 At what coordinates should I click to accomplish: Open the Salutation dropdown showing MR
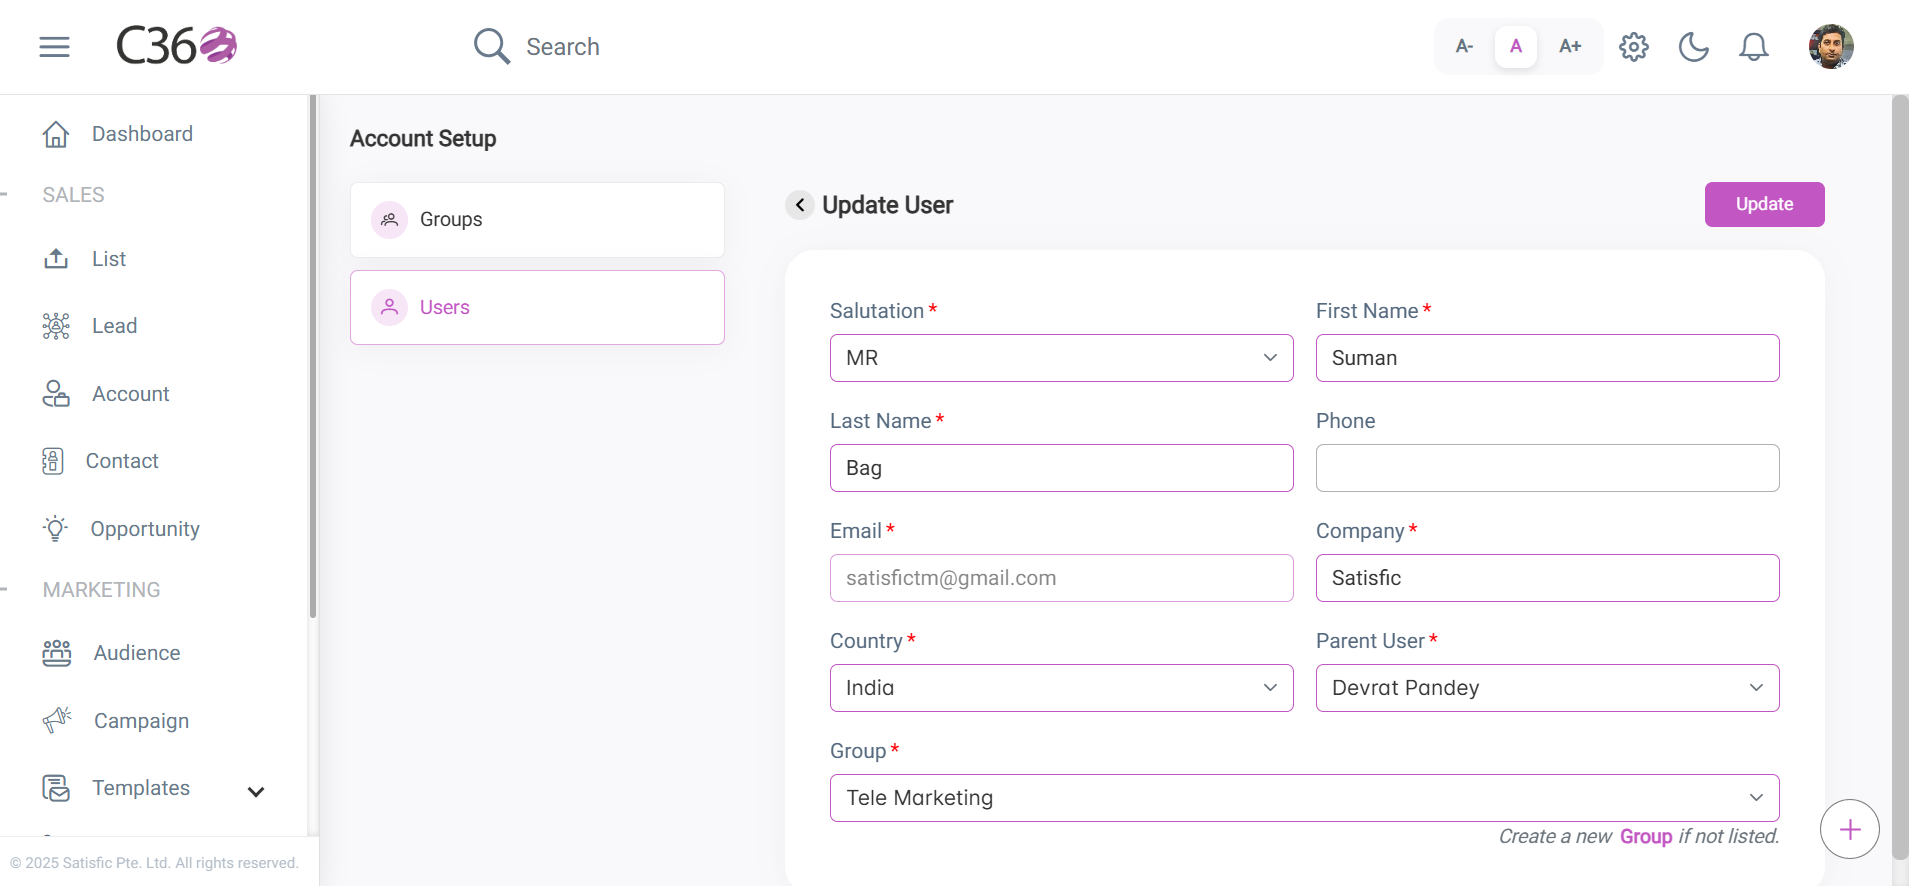(1061, 358)
